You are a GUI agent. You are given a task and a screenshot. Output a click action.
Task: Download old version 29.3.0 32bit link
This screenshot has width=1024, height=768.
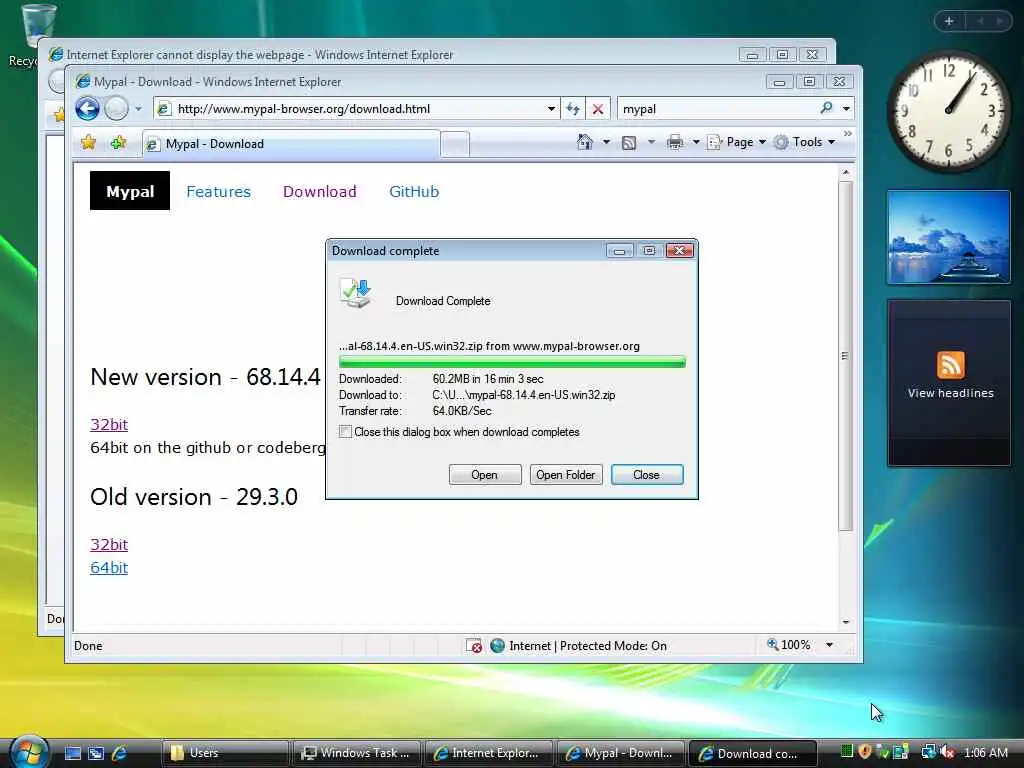109,544
